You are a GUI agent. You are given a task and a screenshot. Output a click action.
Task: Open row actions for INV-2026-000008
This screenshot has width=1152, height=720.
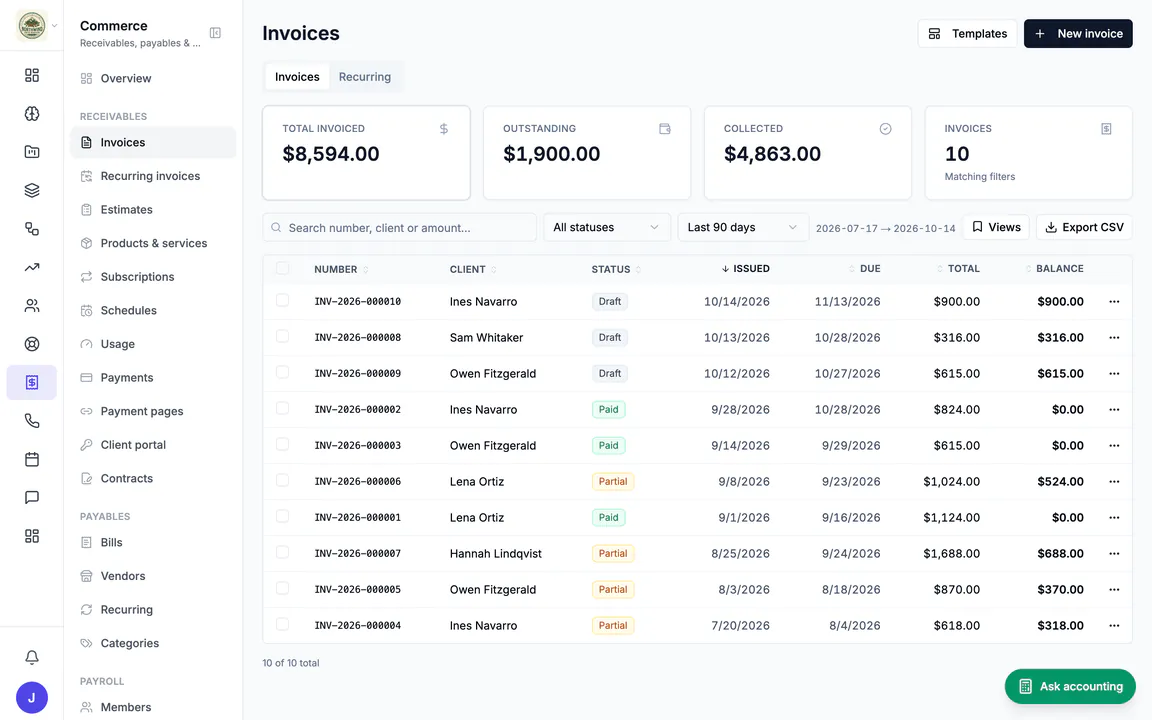pyautogui.click(x=1114, y=337)
